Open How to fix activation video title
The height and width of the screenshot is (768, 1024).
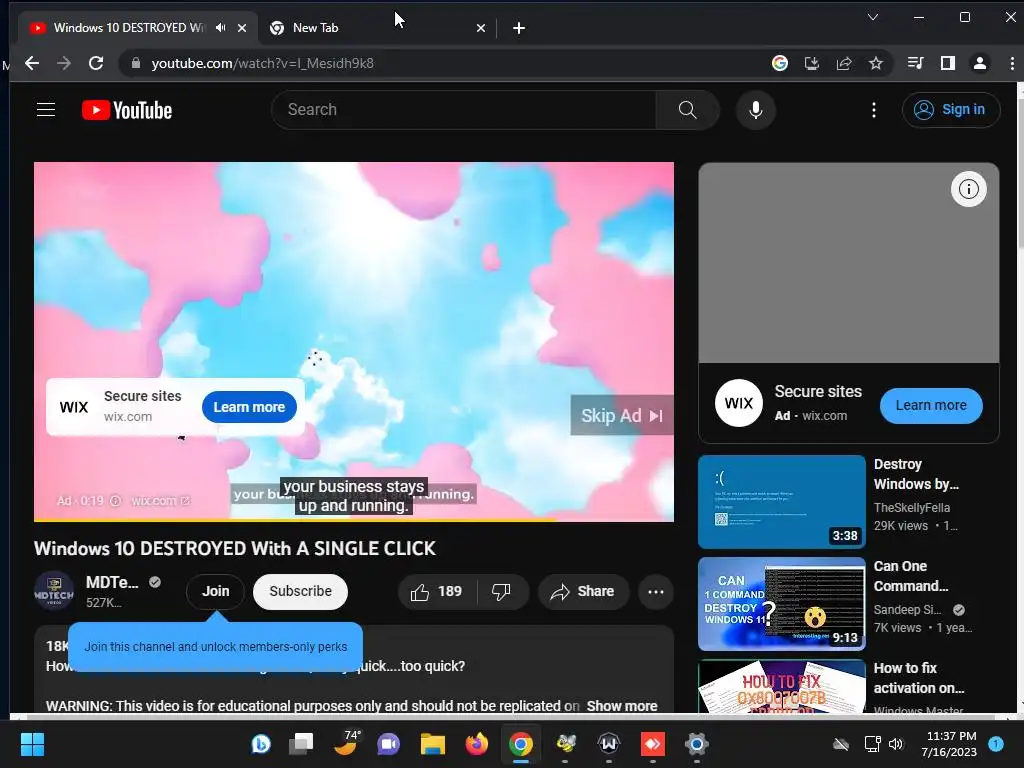click(918, 678)
